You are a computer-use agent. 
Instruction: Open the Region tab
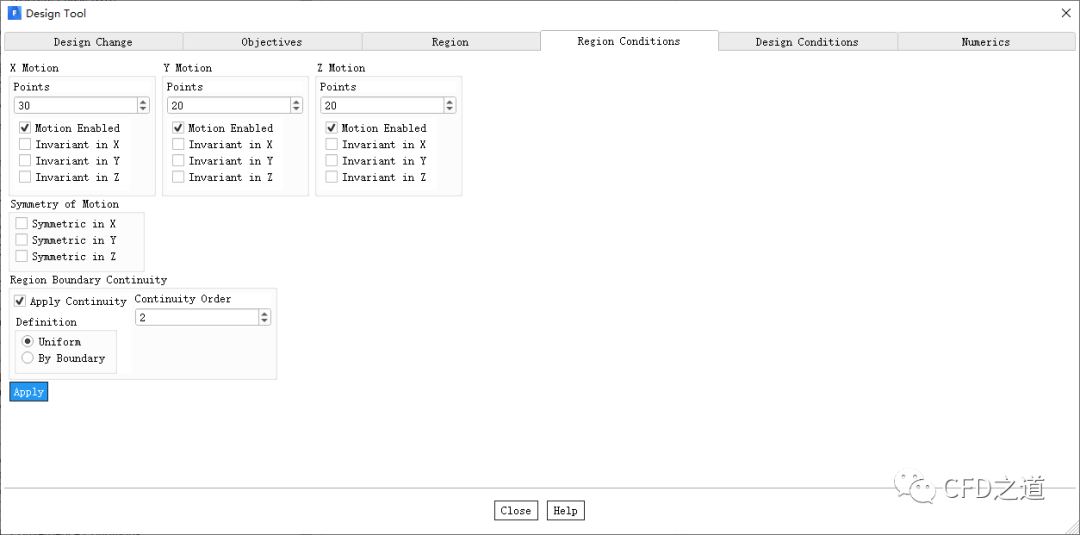tap(450, 42)
